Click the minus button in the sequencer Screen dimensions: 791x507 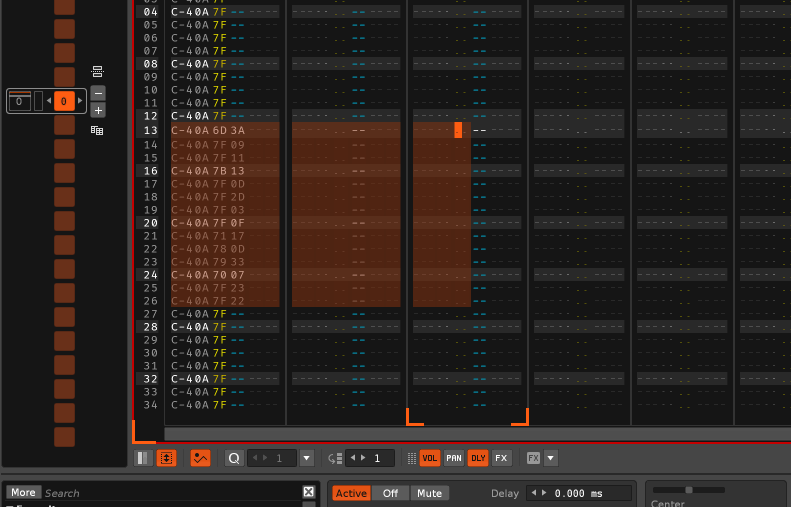[x=97, y=93]
